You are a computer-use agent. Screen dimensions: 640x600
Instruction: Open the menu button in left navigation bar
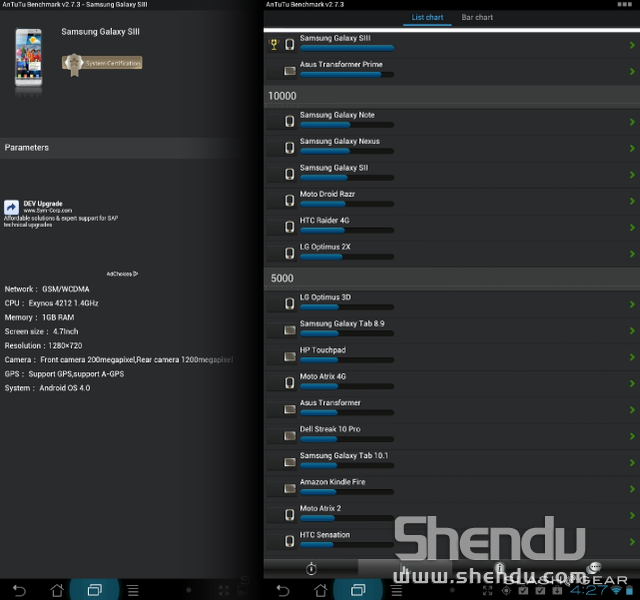(132, 589)
